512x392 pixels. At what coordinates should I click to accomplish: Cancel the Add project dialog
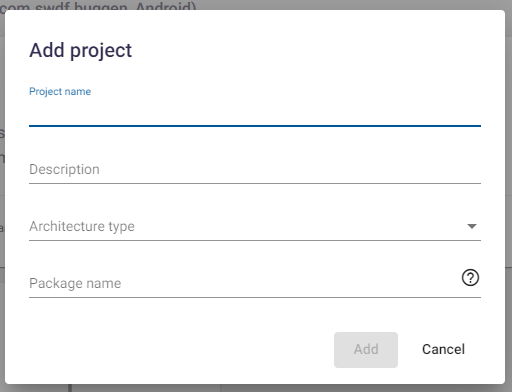443,350
